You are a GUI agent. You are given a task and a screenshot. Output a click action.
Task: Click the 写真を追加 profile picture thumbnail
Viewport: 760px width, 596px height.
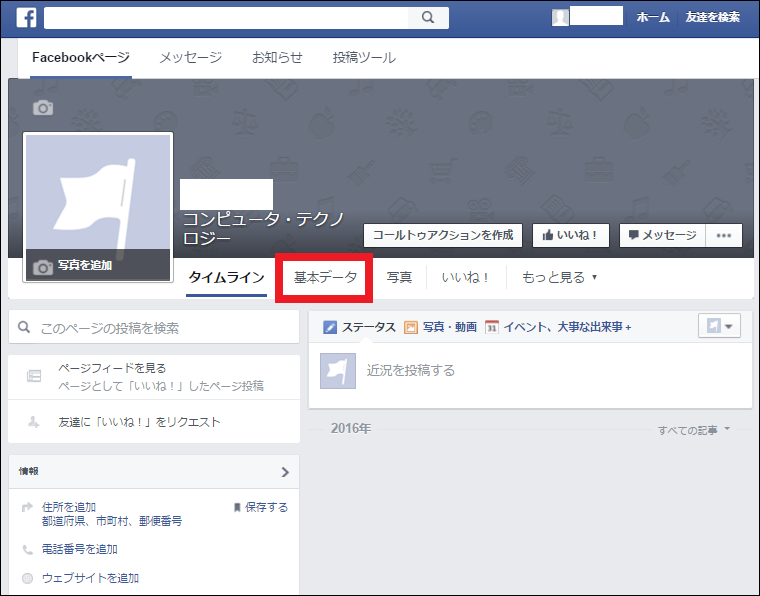point(98,206)
